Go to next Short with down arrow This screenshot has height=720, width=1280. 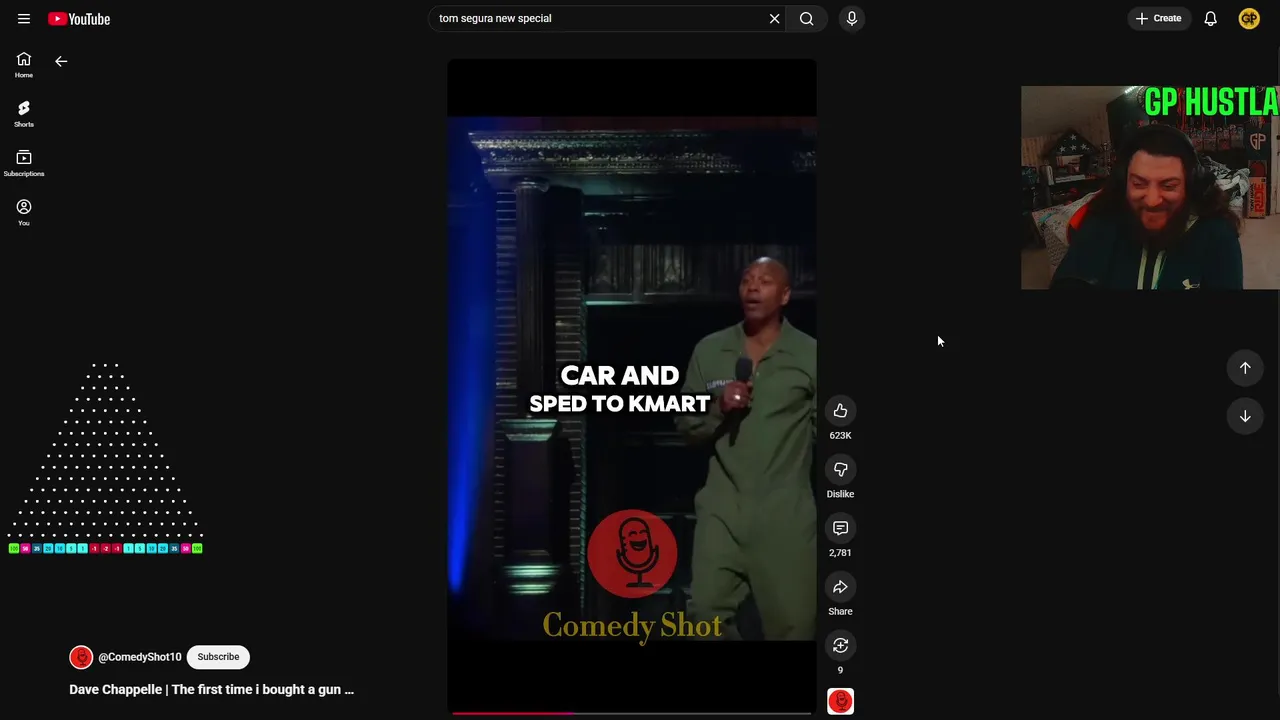click(1245, 416)
